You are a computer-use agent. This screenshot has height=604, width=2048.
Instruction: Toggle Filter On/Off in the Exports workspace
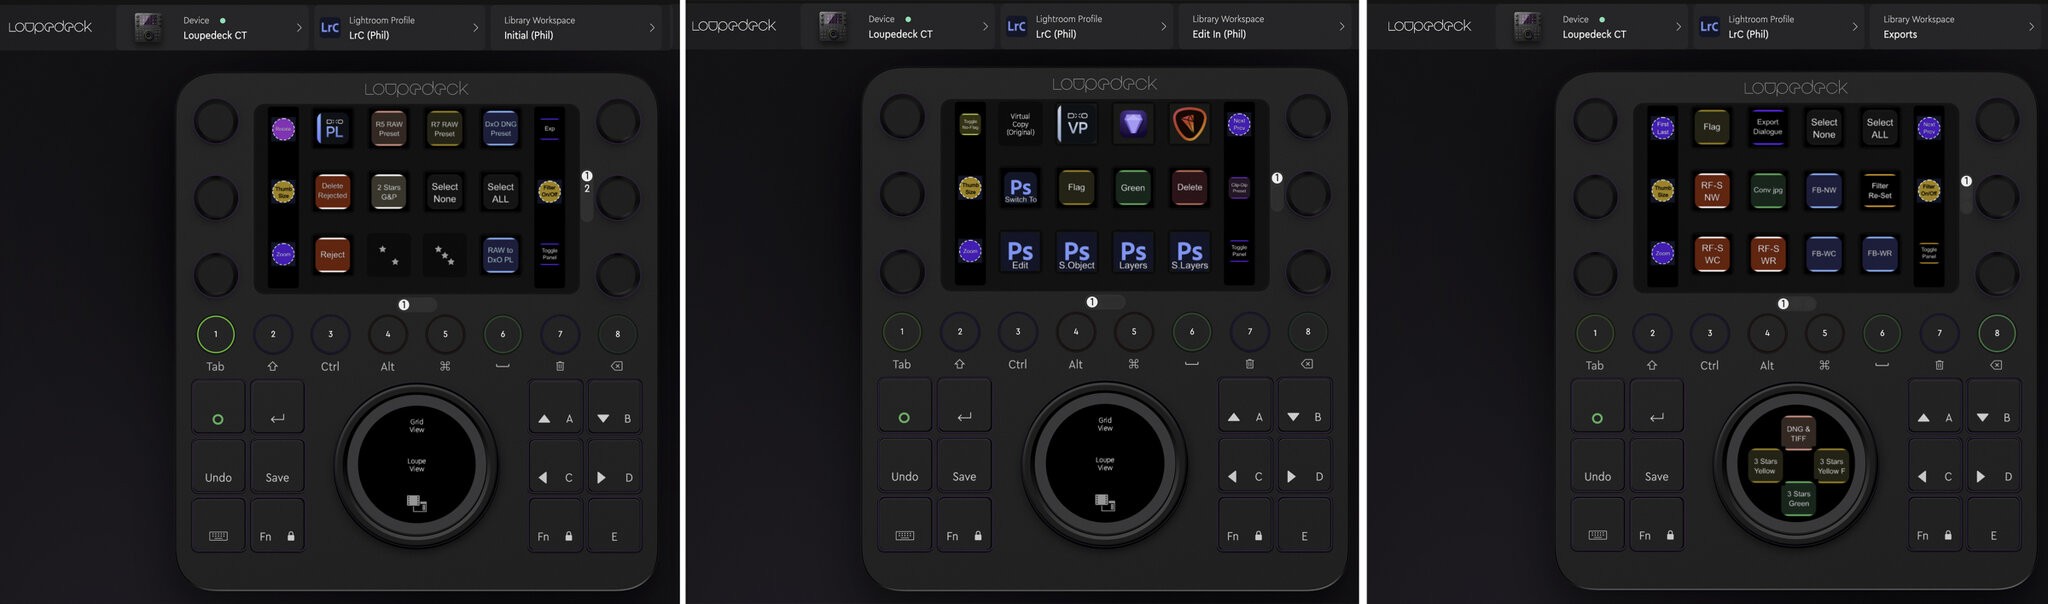click(x=1929, y=190)
